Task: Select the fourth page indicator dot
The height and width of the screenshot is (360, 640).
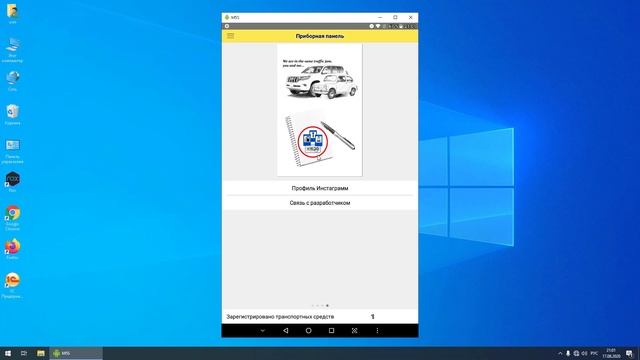Action: point(327,305)
